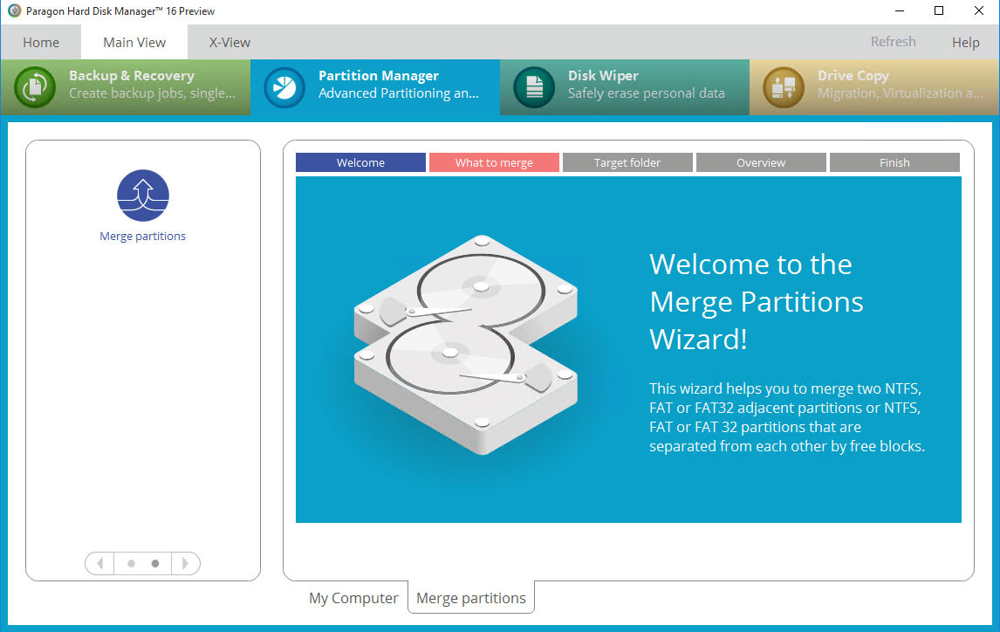
Task: Go to previous page with left arrow
Action: [x=100, y=563]
